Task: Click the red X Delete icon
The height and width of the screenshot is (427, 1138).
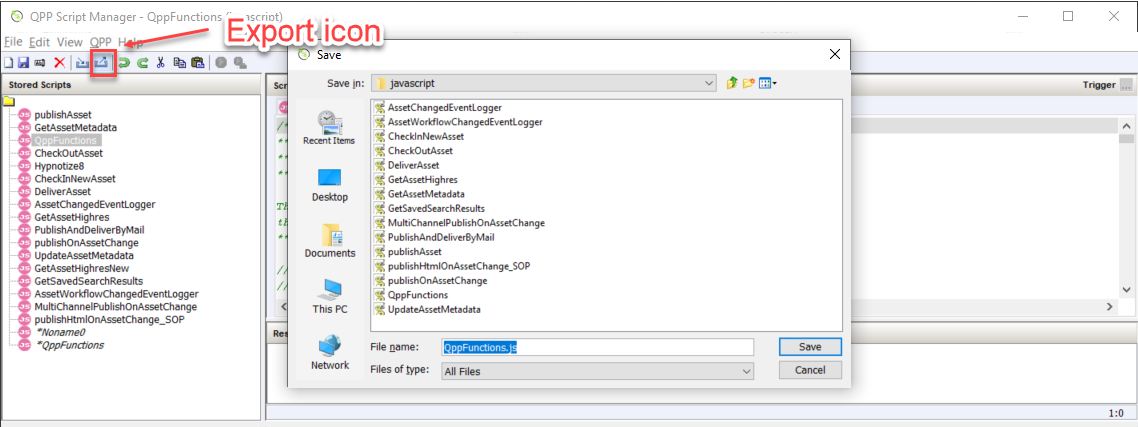Action: (x=60, y=63)
